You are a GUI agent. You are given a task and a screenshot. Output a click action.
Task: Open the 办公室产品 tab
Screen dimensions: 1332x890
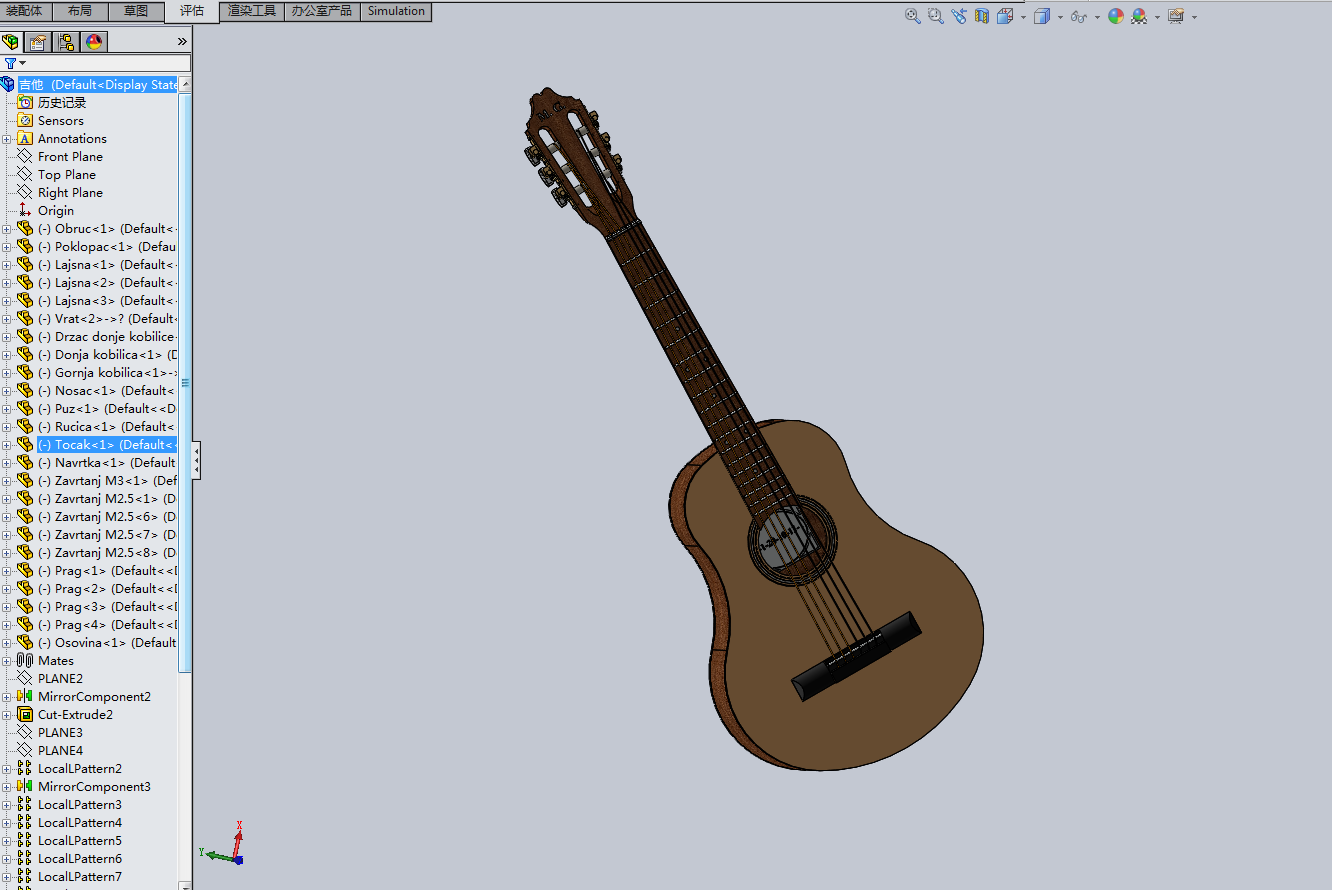coord(322,11)
